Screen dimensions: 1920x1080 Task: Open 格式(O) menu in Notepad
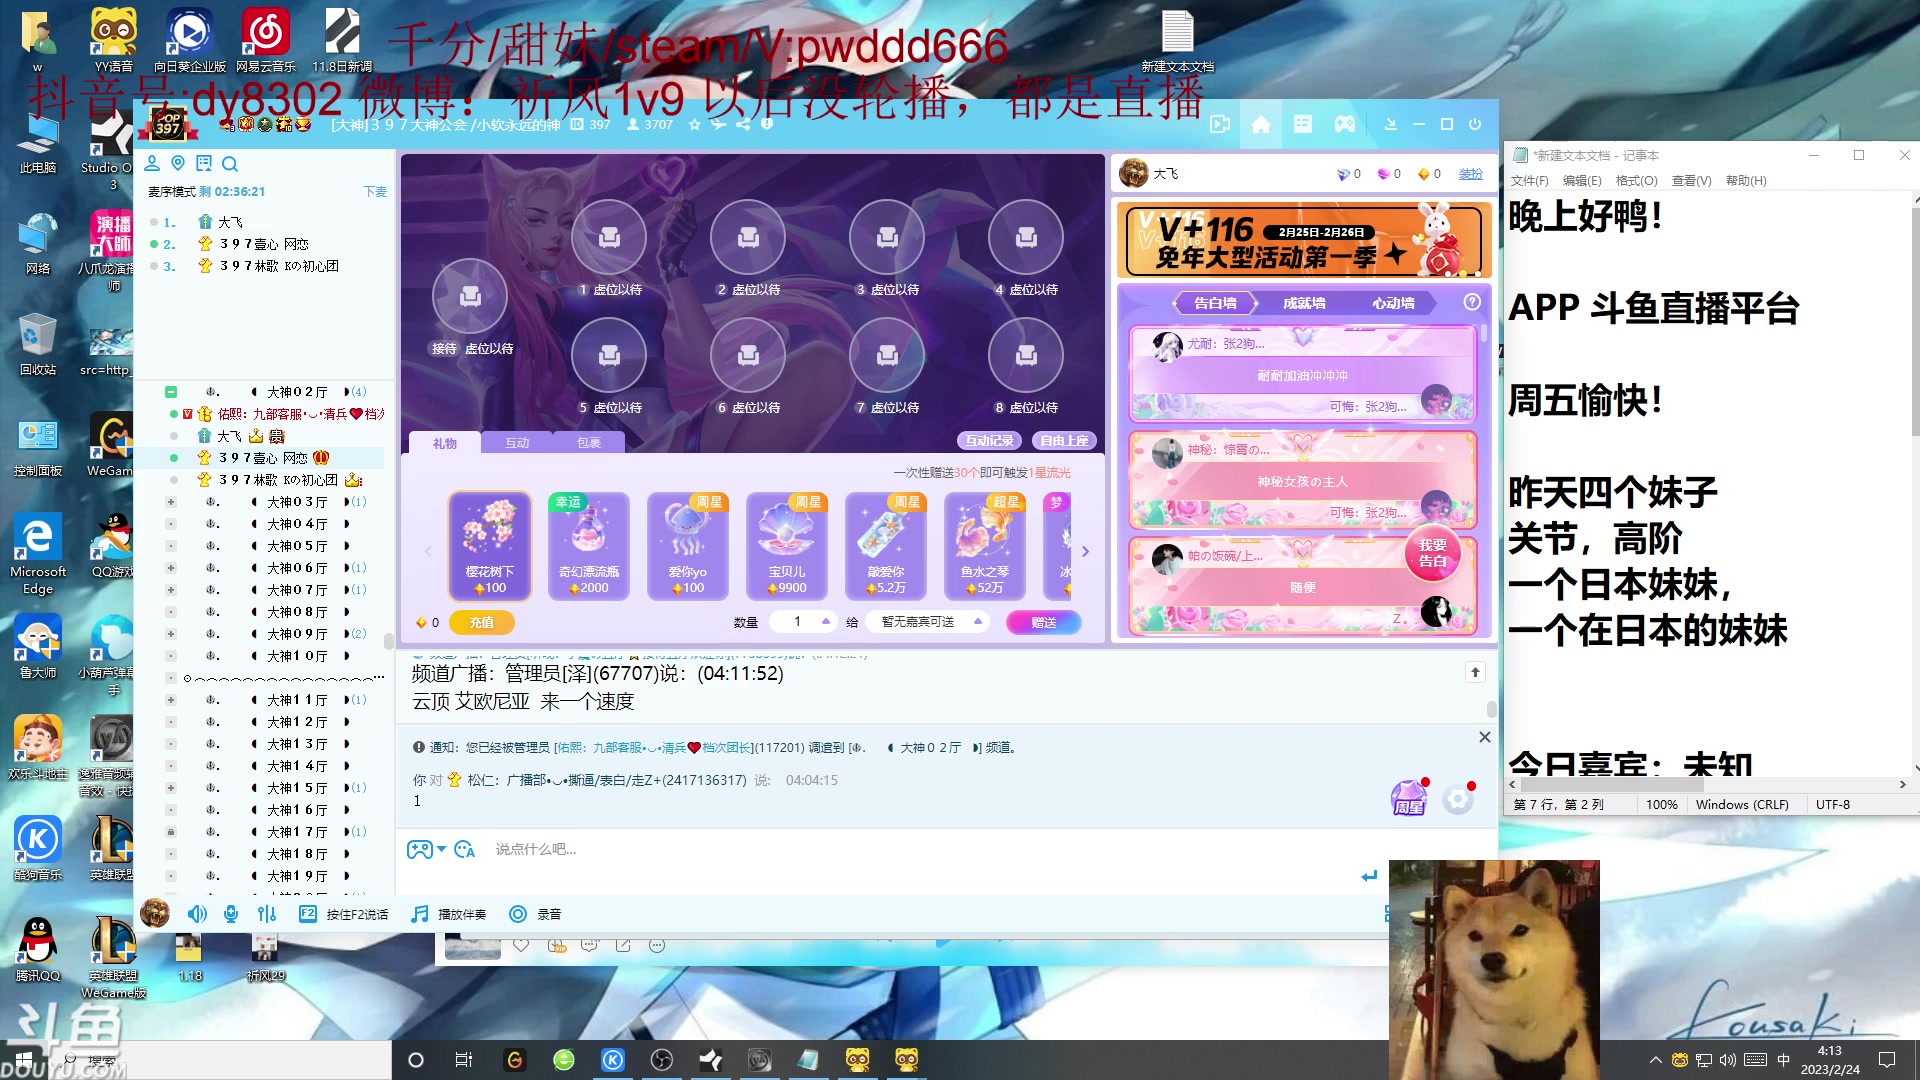(x=1636, y=181)
